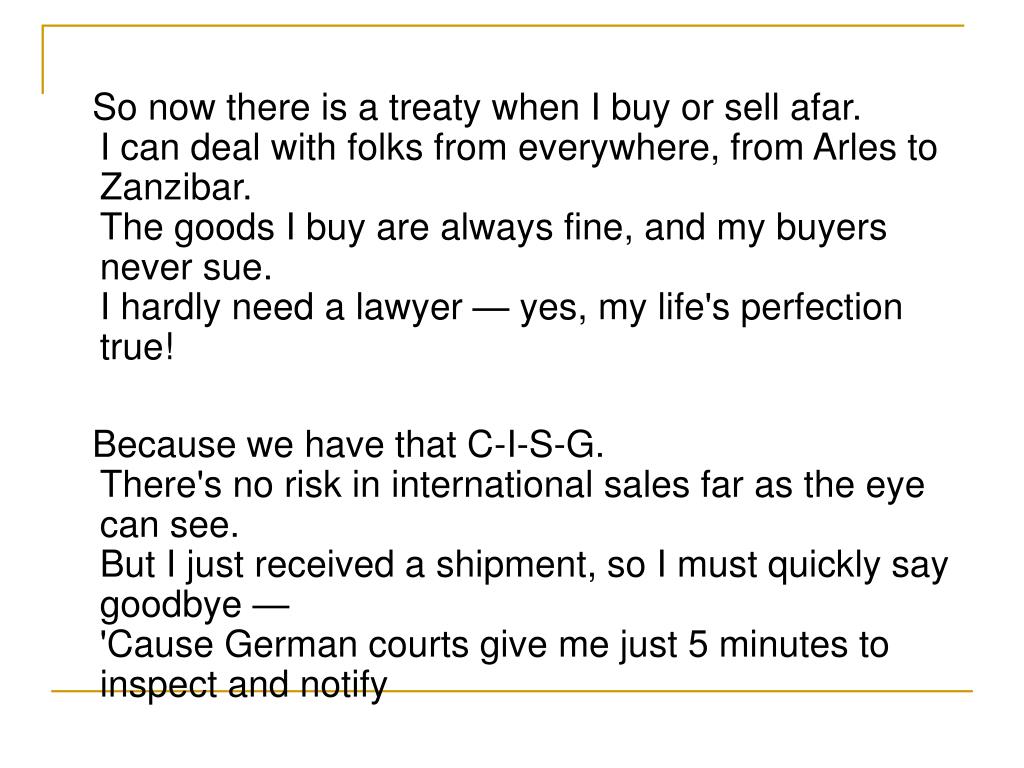Click the words 'inspect and notify'

coord(244,686)
